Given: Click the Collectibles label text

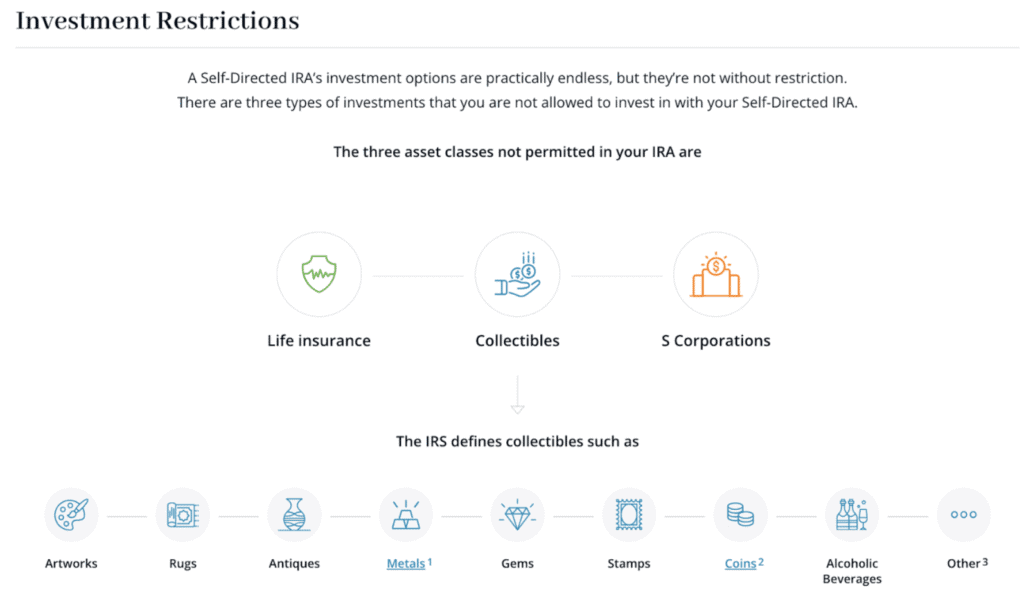Looking at the screenshot, I should [x=517, y=341].
